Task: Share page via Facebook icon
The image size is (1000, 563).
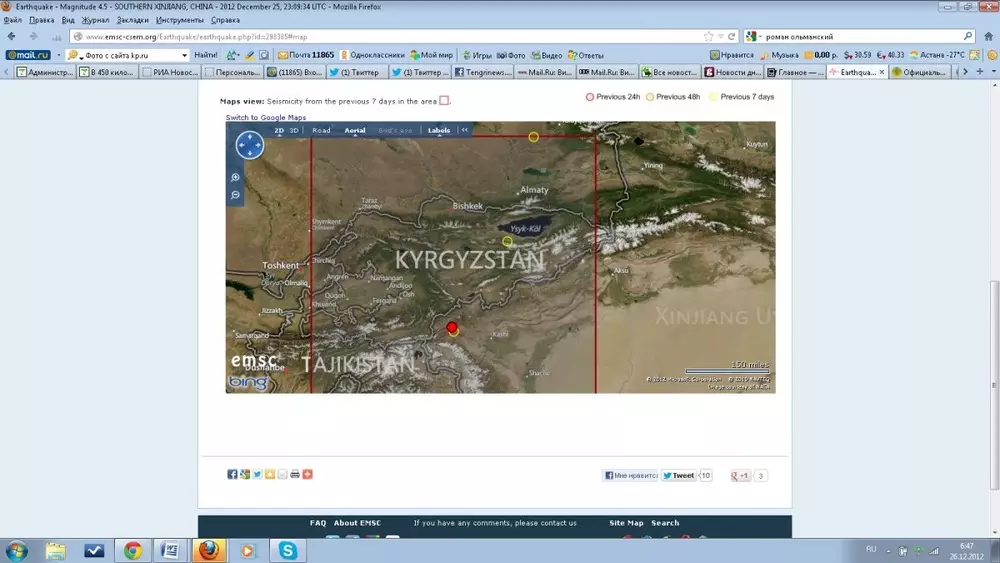Action: 232,474
